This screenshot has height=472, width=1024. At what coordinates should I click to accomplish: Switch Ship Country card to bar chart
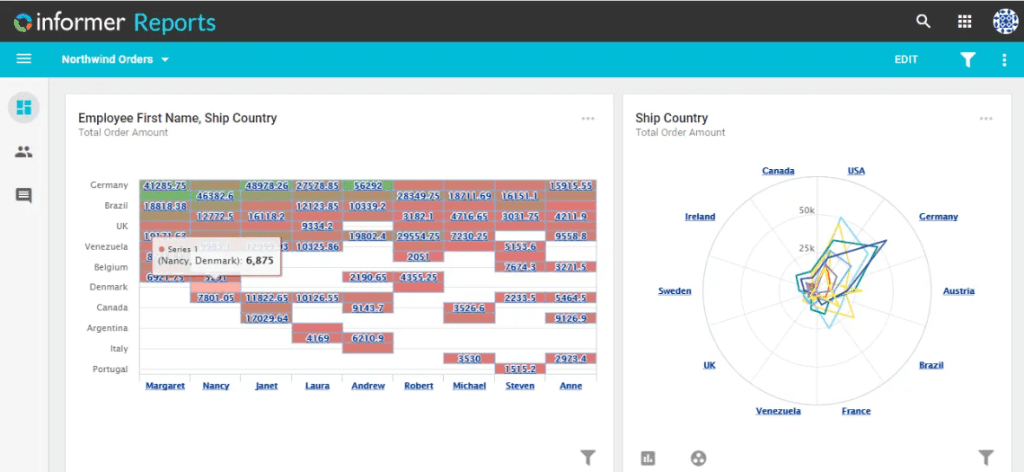coord(648,458)
